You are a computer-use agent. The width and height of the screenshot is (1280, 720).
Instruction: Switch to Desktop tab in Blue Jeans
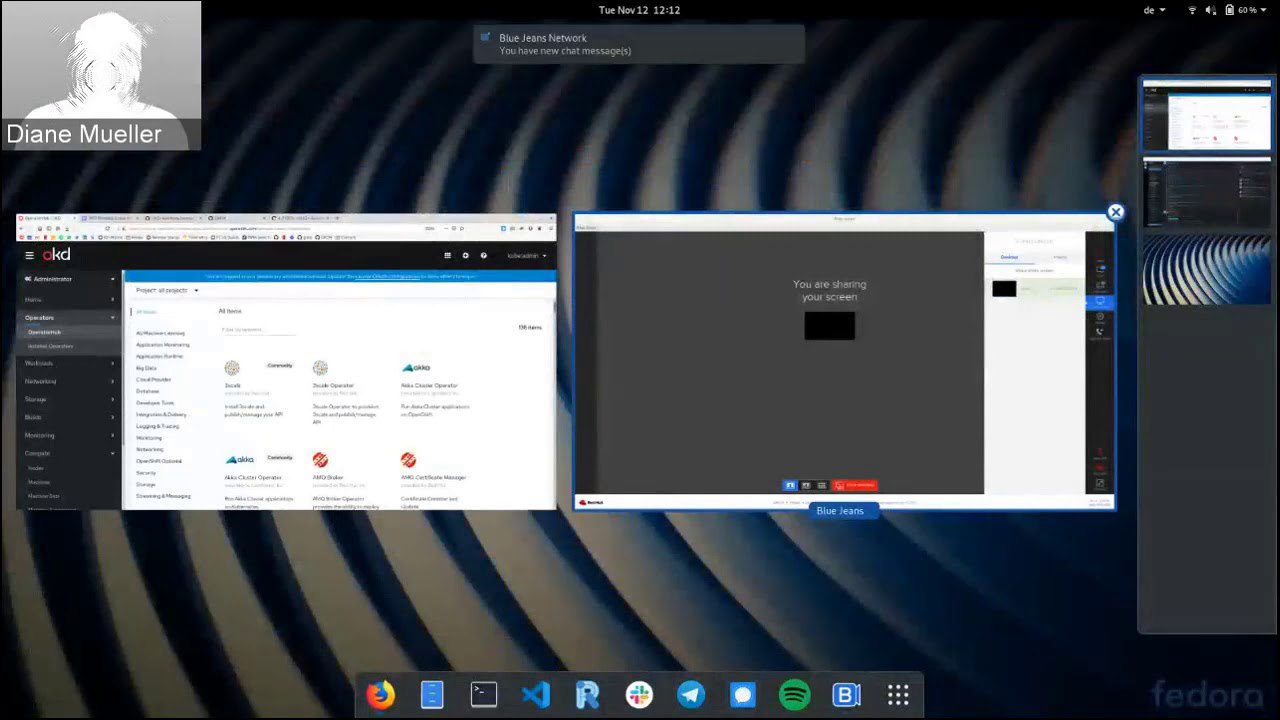pos(1010,257)
